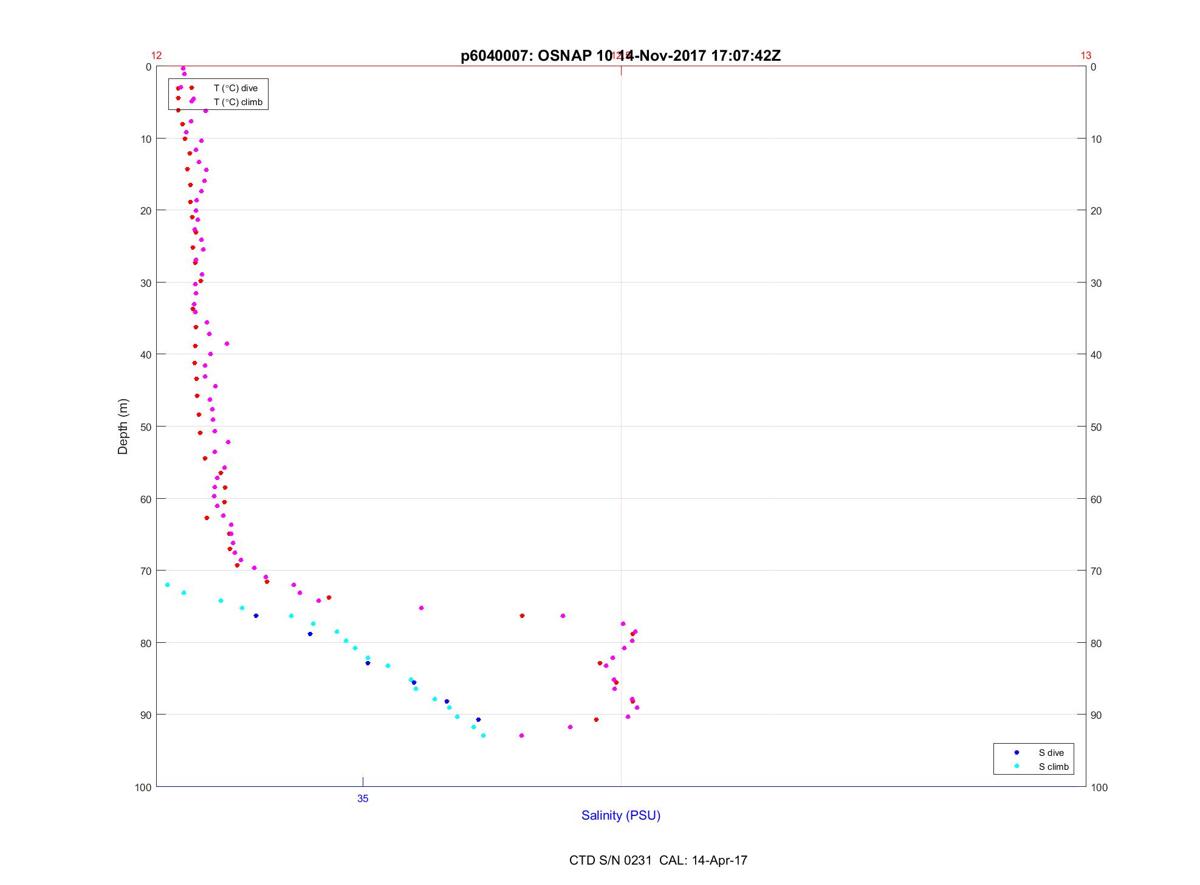Click depth tick '70' on left axis
Viewport: 1200px width, 885px height.
pyautogui.click(x=145, y=571)
